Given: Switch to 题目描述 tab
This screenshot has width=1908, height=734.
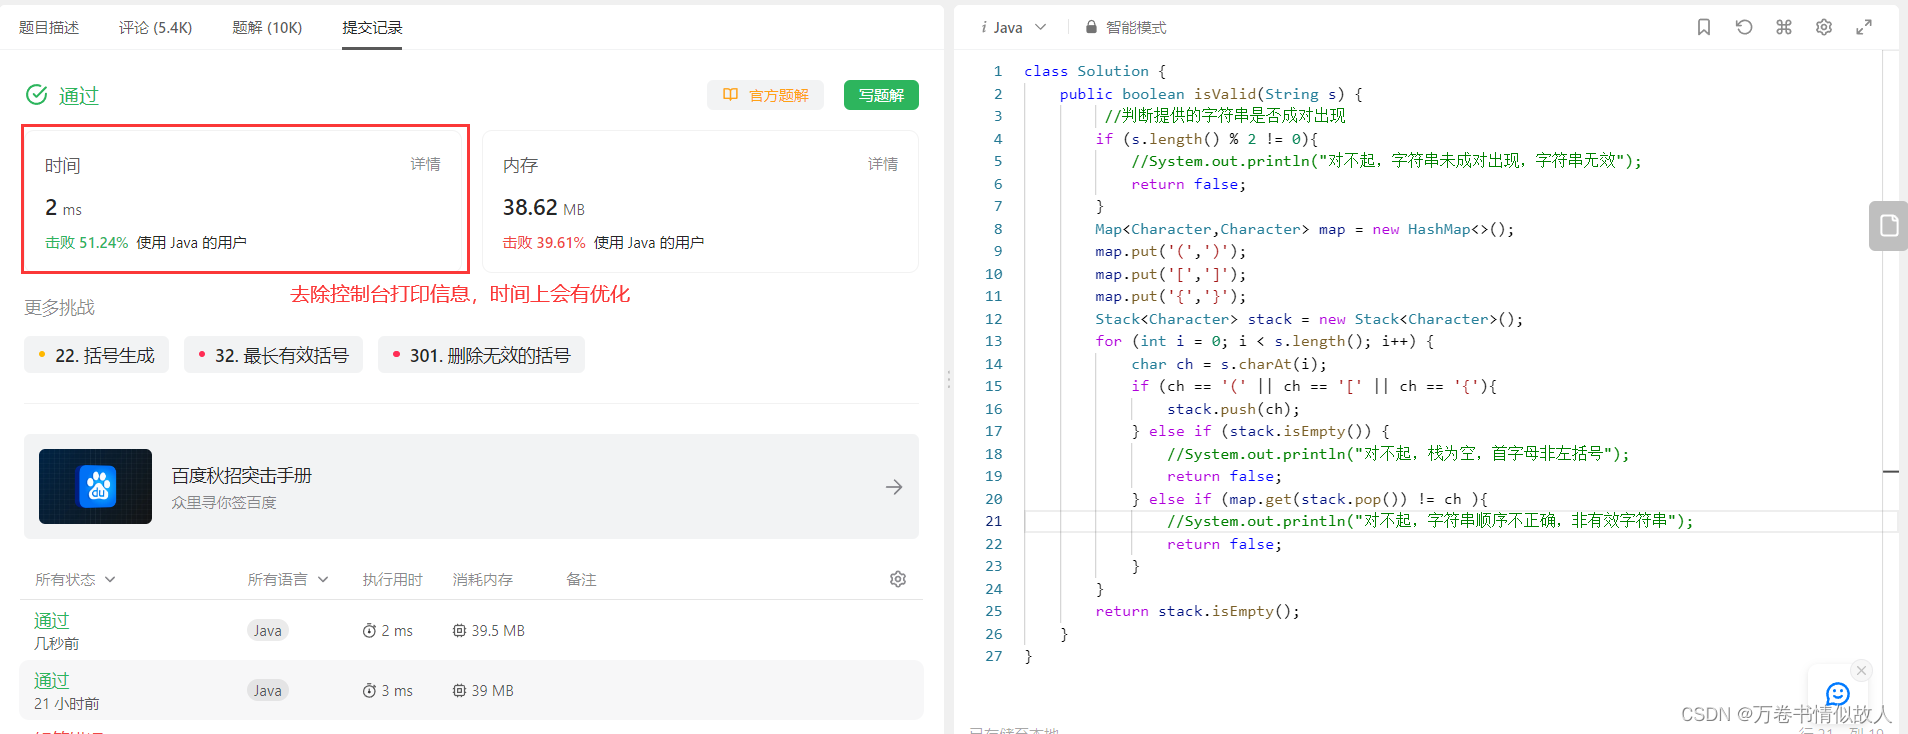Looking at the screenshot, I should [x=49, y=27].
